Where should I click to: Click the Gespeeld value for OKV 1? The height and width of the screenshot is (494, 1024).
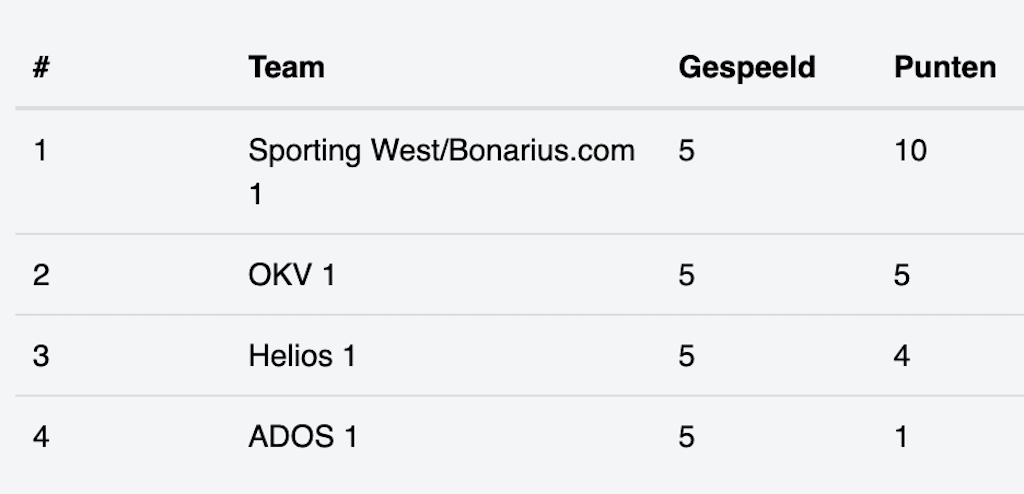click(686, 275)
